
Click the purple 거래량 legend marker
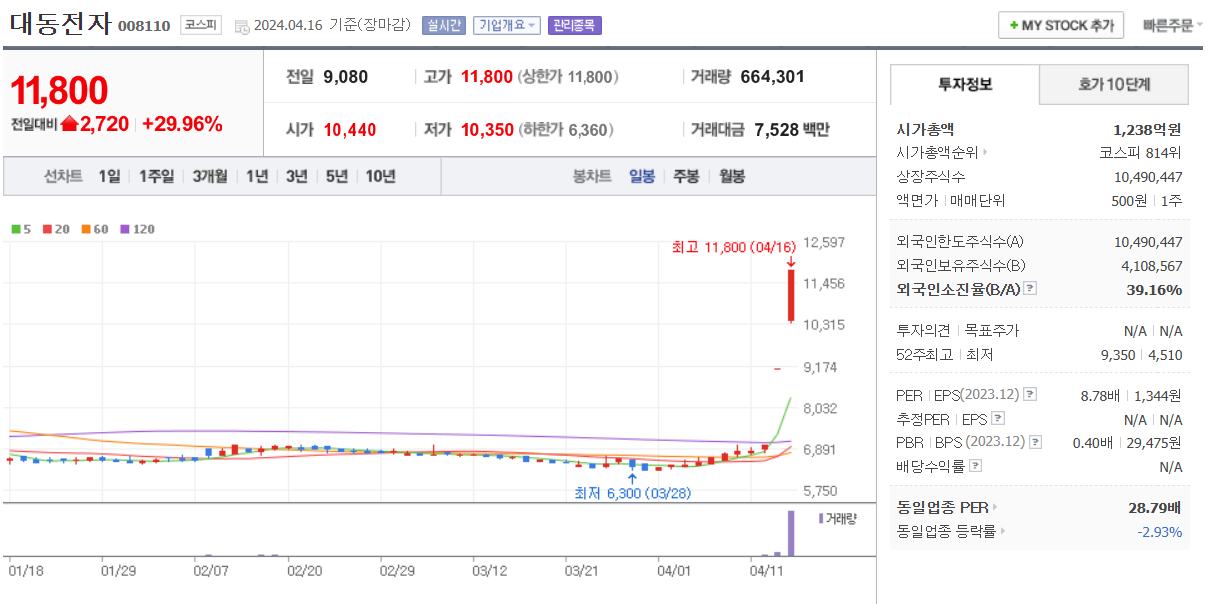click(821, 518)
